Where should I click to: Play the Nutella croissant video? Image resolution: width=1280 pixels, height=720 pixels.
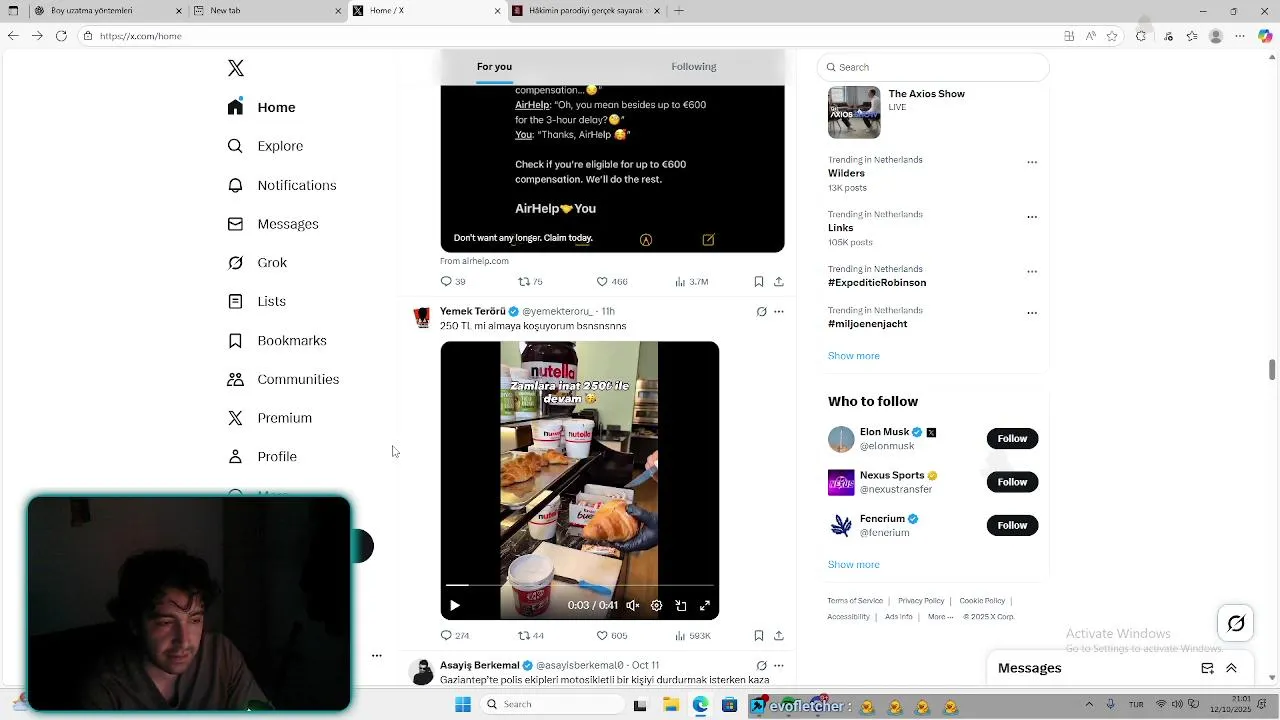455,605
